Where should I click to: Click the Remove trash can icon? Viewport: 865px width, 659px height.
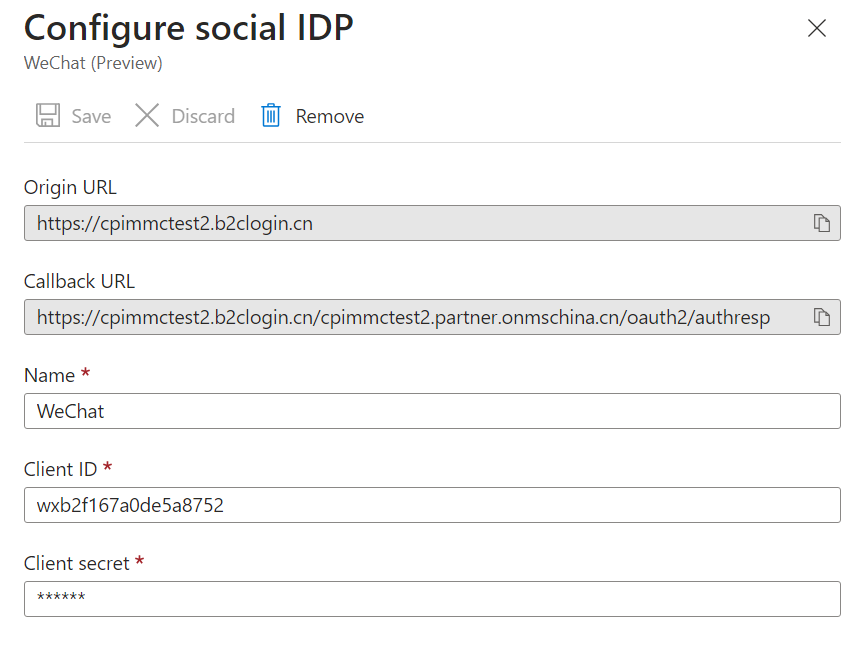(x=271, y=116)
